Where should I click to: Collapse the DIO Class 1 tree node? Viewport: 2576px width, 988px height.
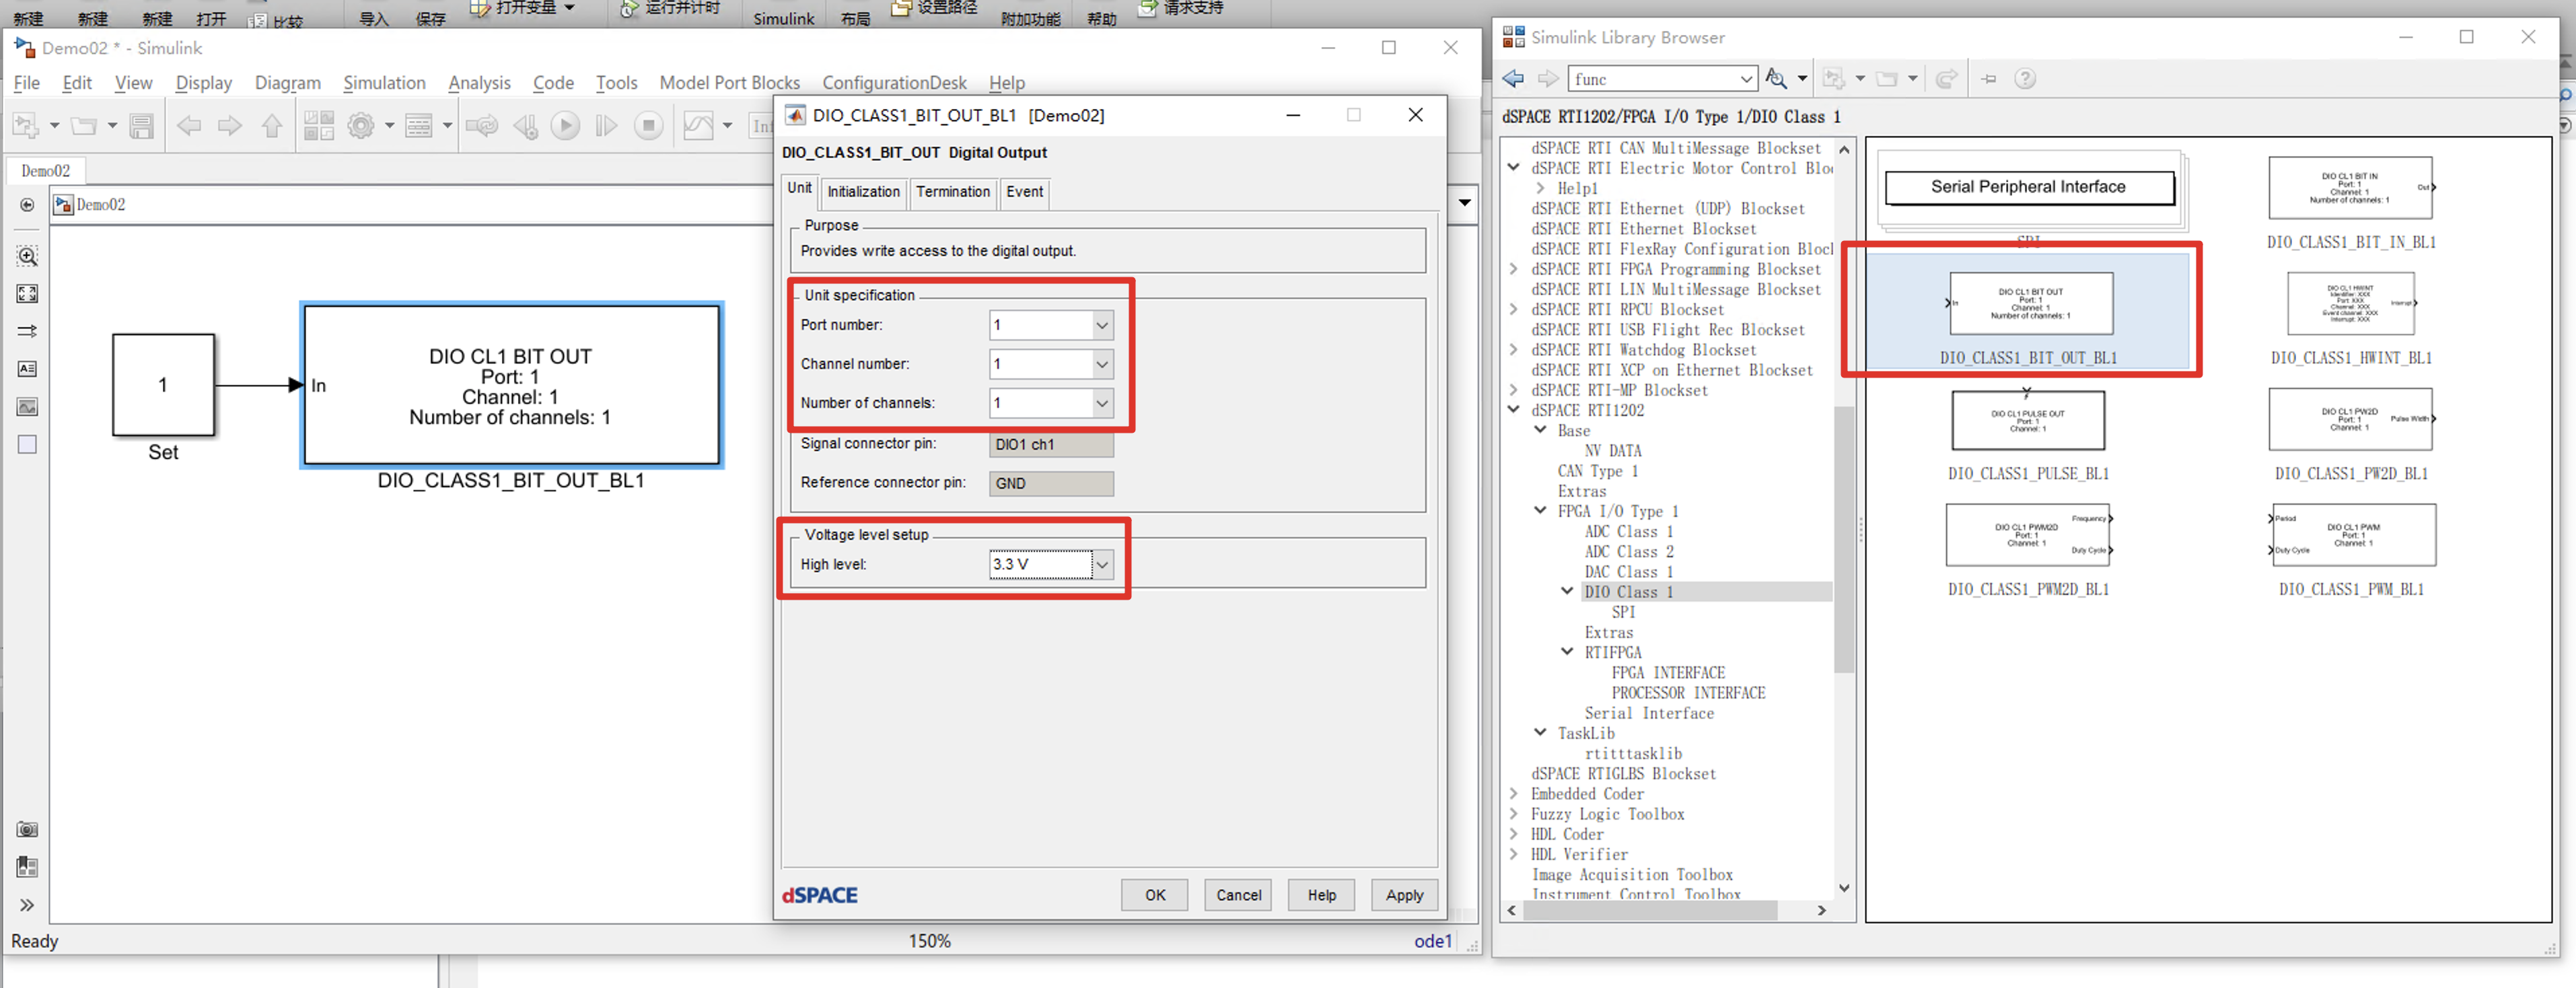click(1567, 592)
